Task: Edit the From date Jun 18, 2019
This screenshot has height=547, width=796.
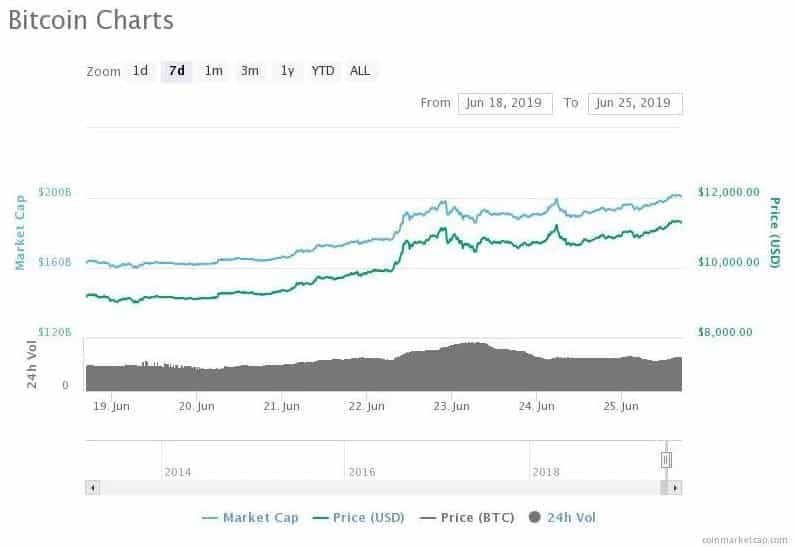Action: (505, 104)
